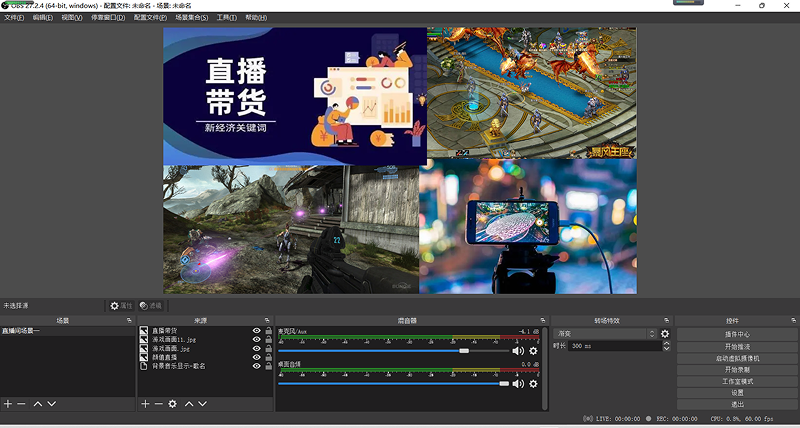Viewport: 800px width, 428px height.
Task: Add a new source with the plus icon in 来源 panel
Action: [x=145, y=404]
